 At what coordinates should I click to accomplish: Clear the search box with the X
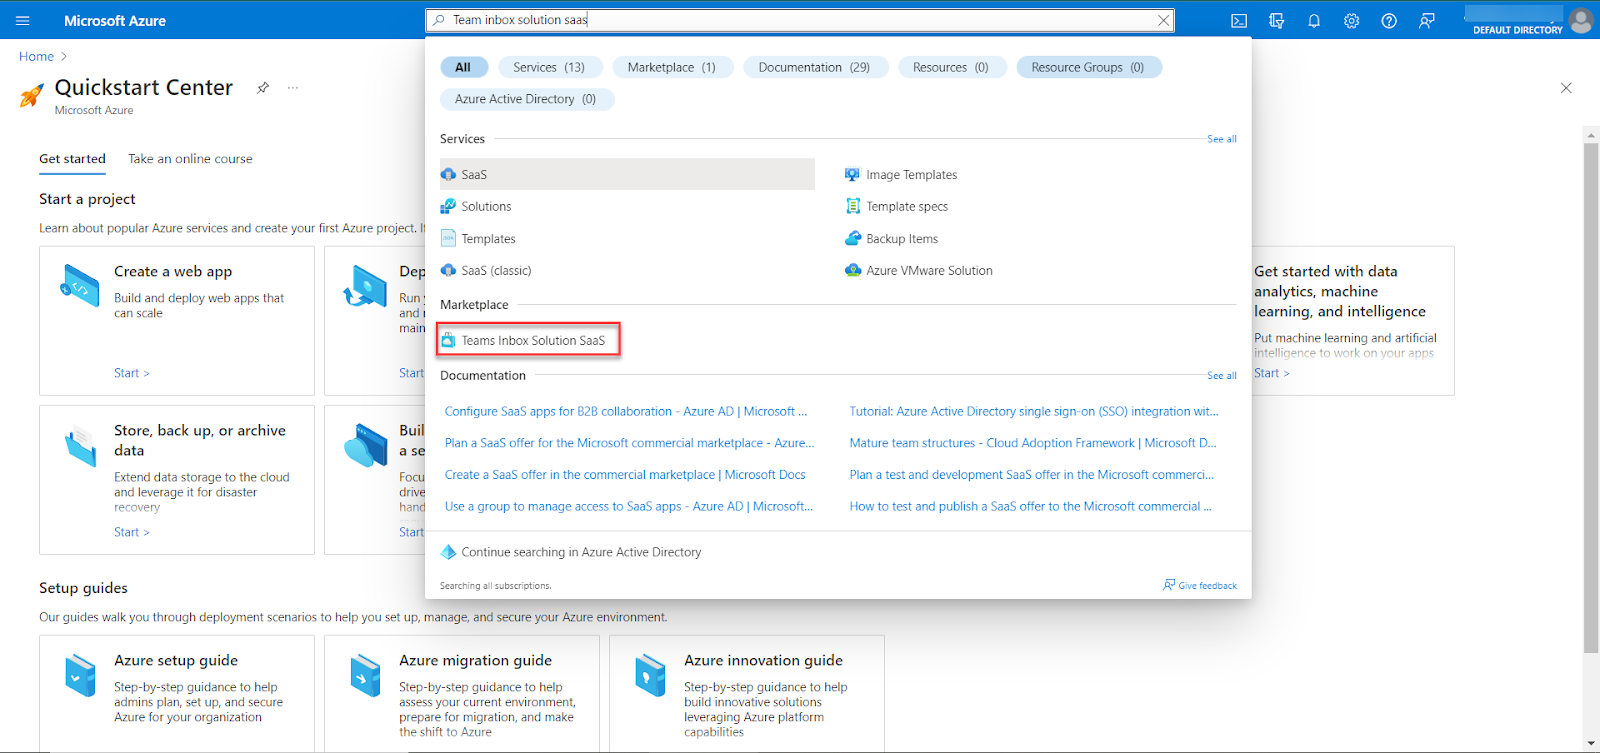pyautogui.click(x=1163, y=20)
